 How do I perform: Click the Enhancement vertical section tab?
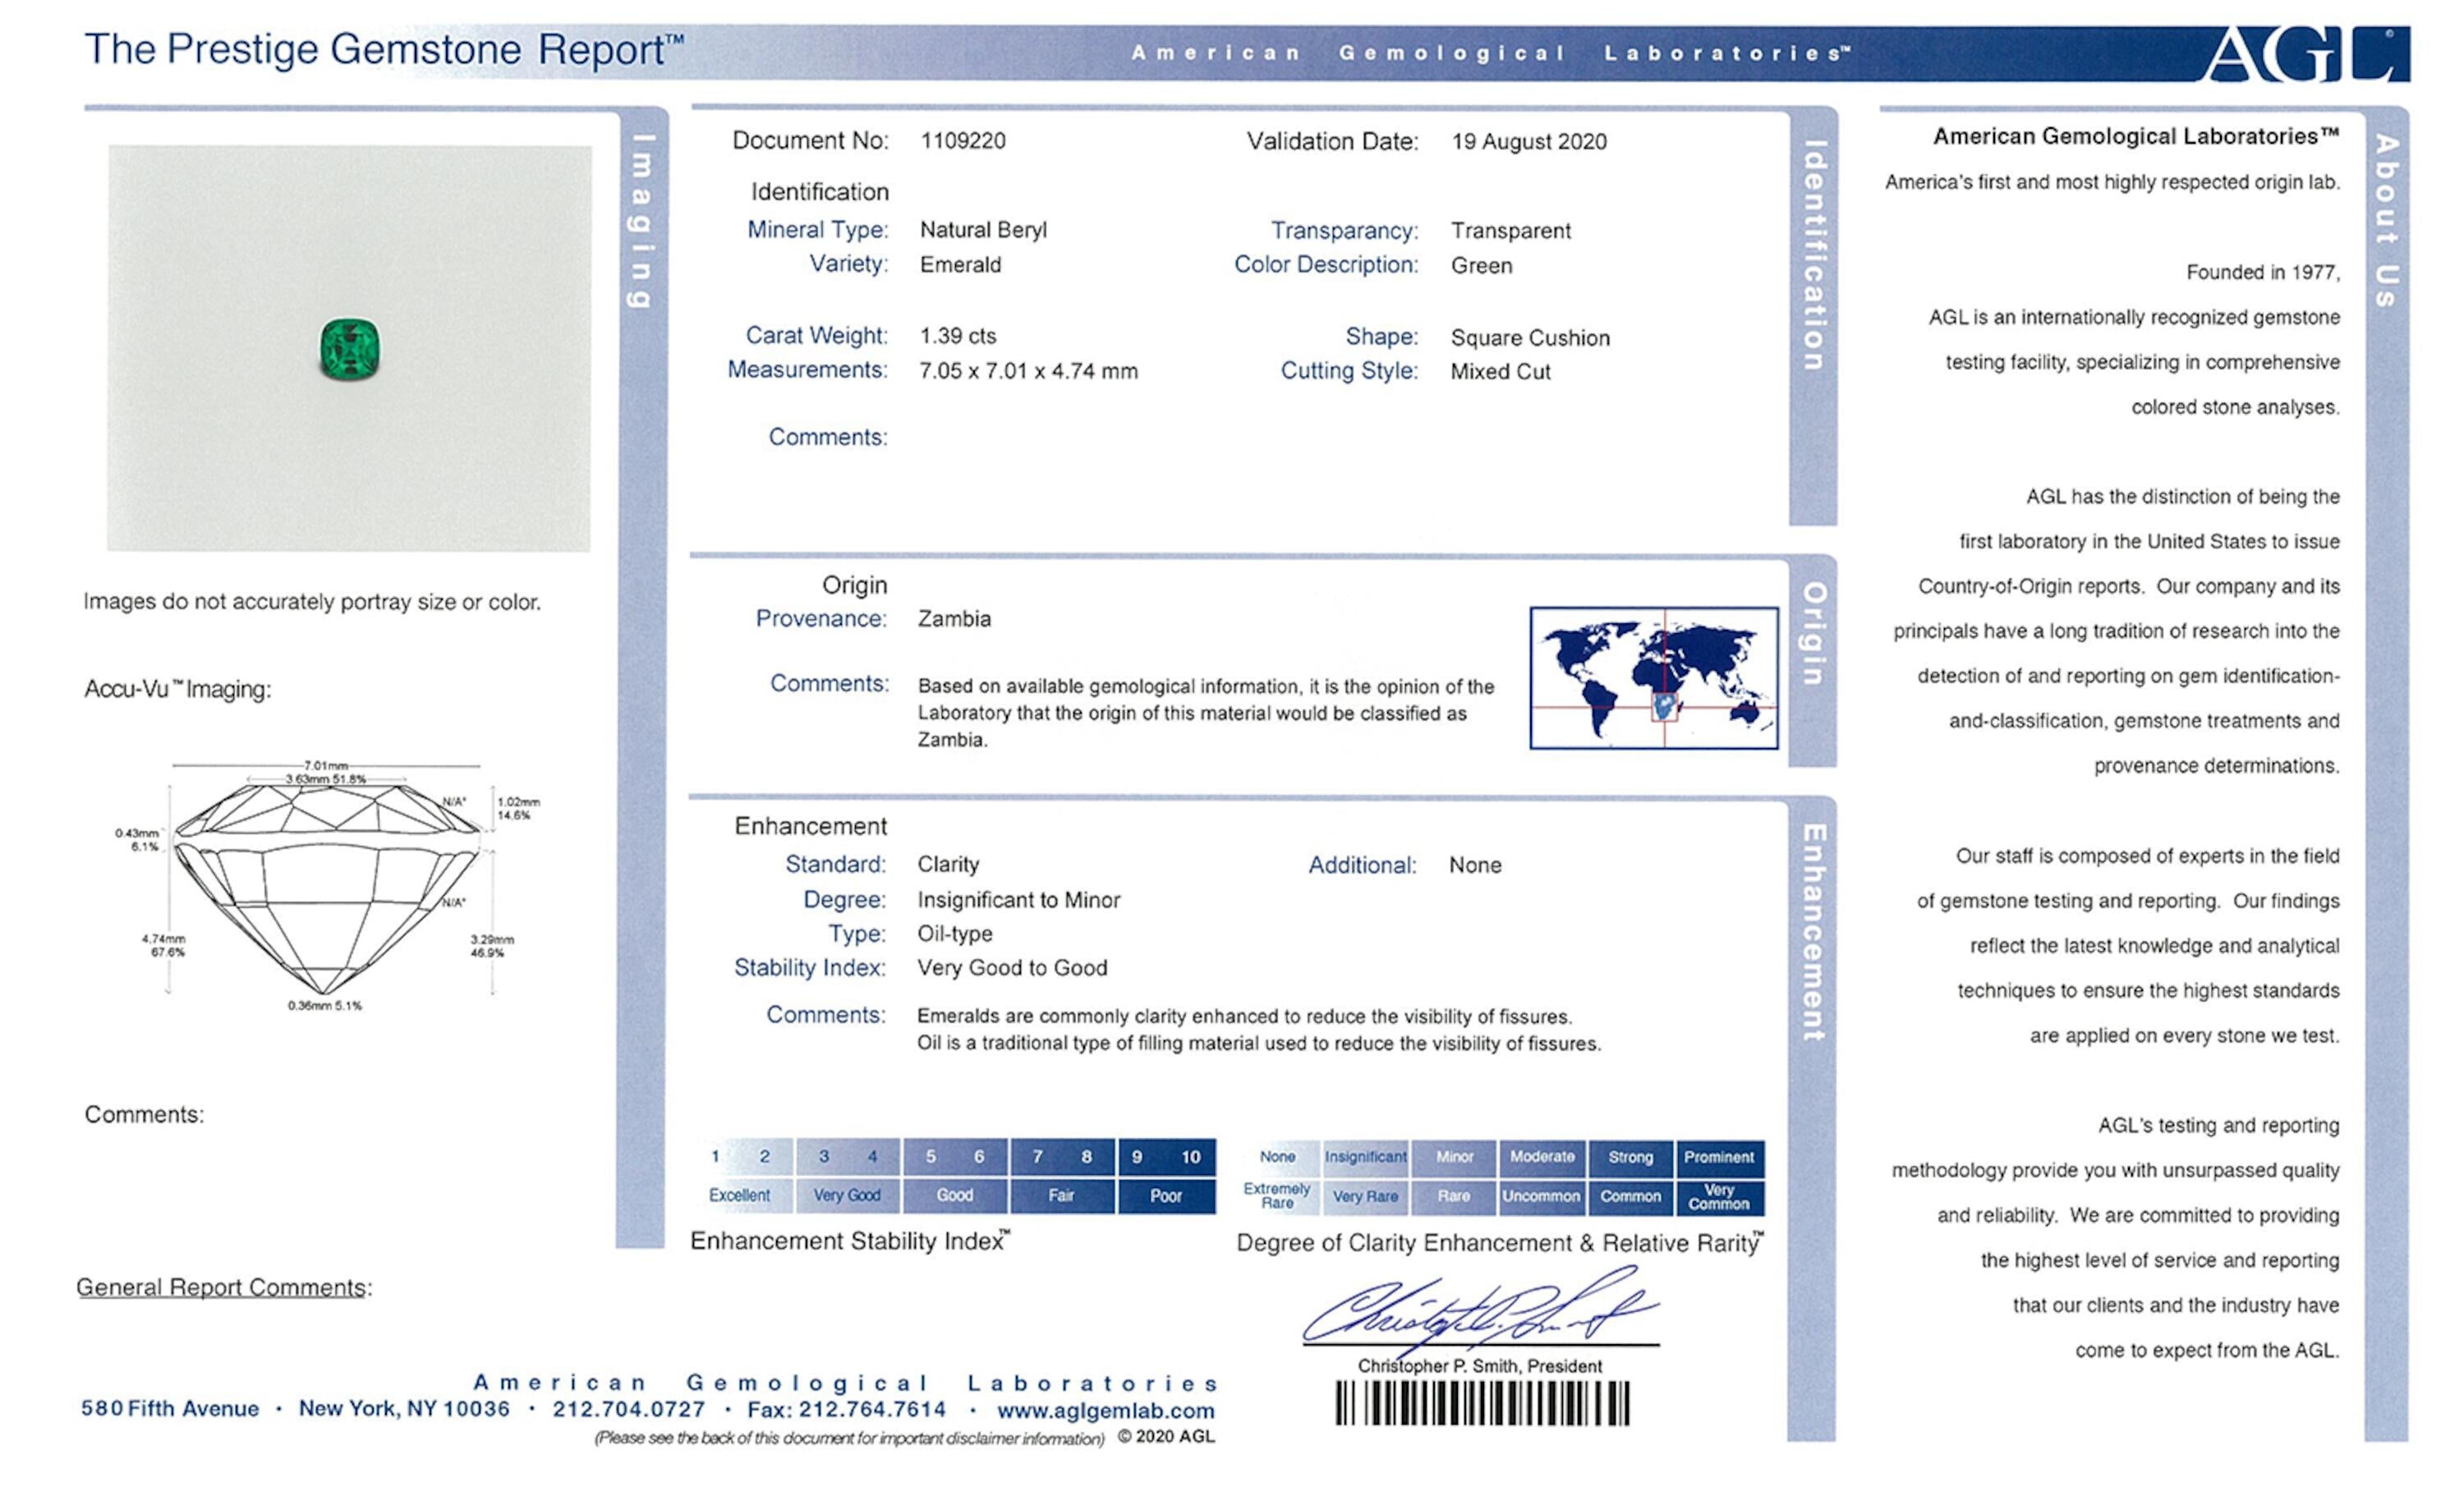pos(1813,932)
